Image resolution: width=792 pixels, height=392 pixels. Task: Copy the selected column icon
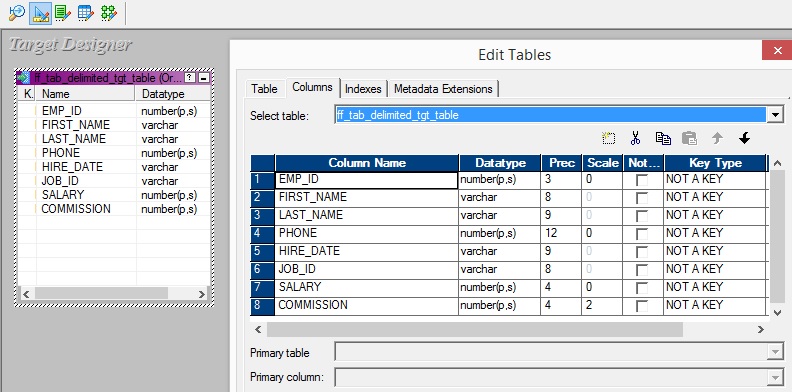[x=663, y=138]
